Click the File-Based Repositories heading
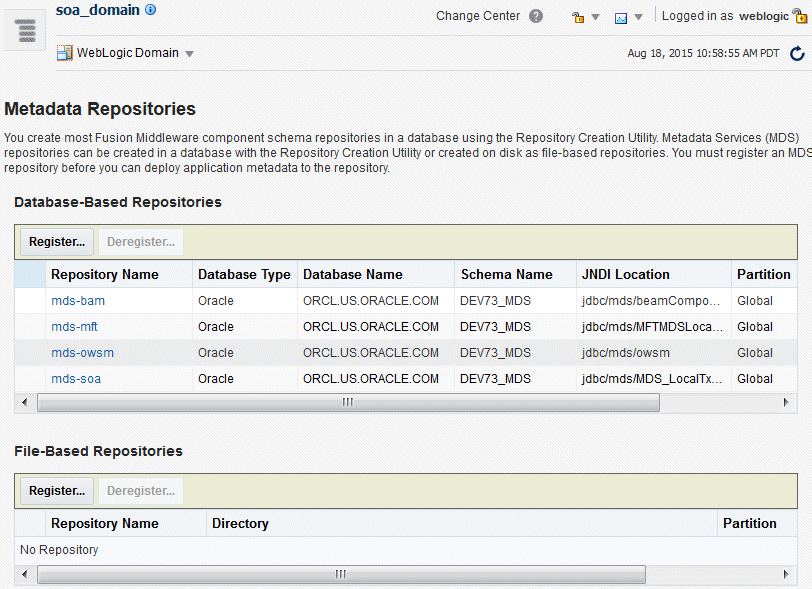 coord(98,451)
